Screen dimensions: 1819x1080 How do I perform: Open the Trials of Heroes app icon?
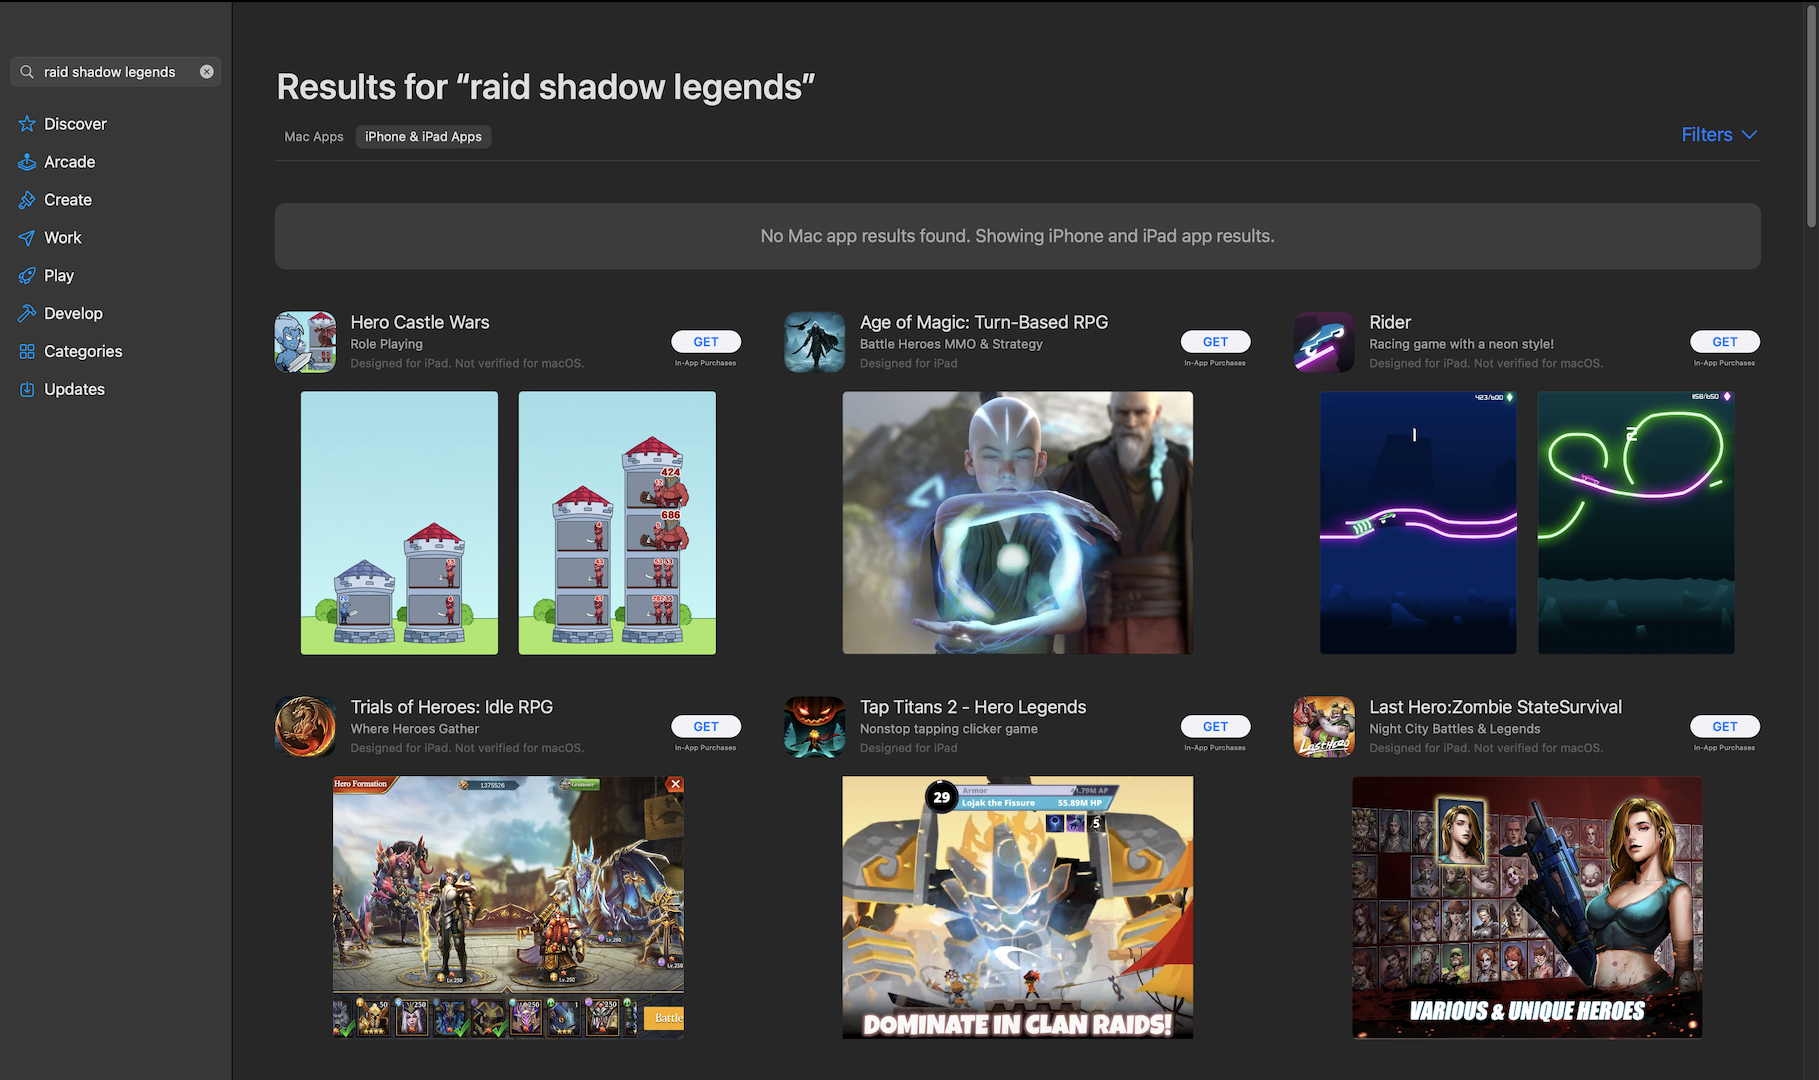tap(305, 727)
